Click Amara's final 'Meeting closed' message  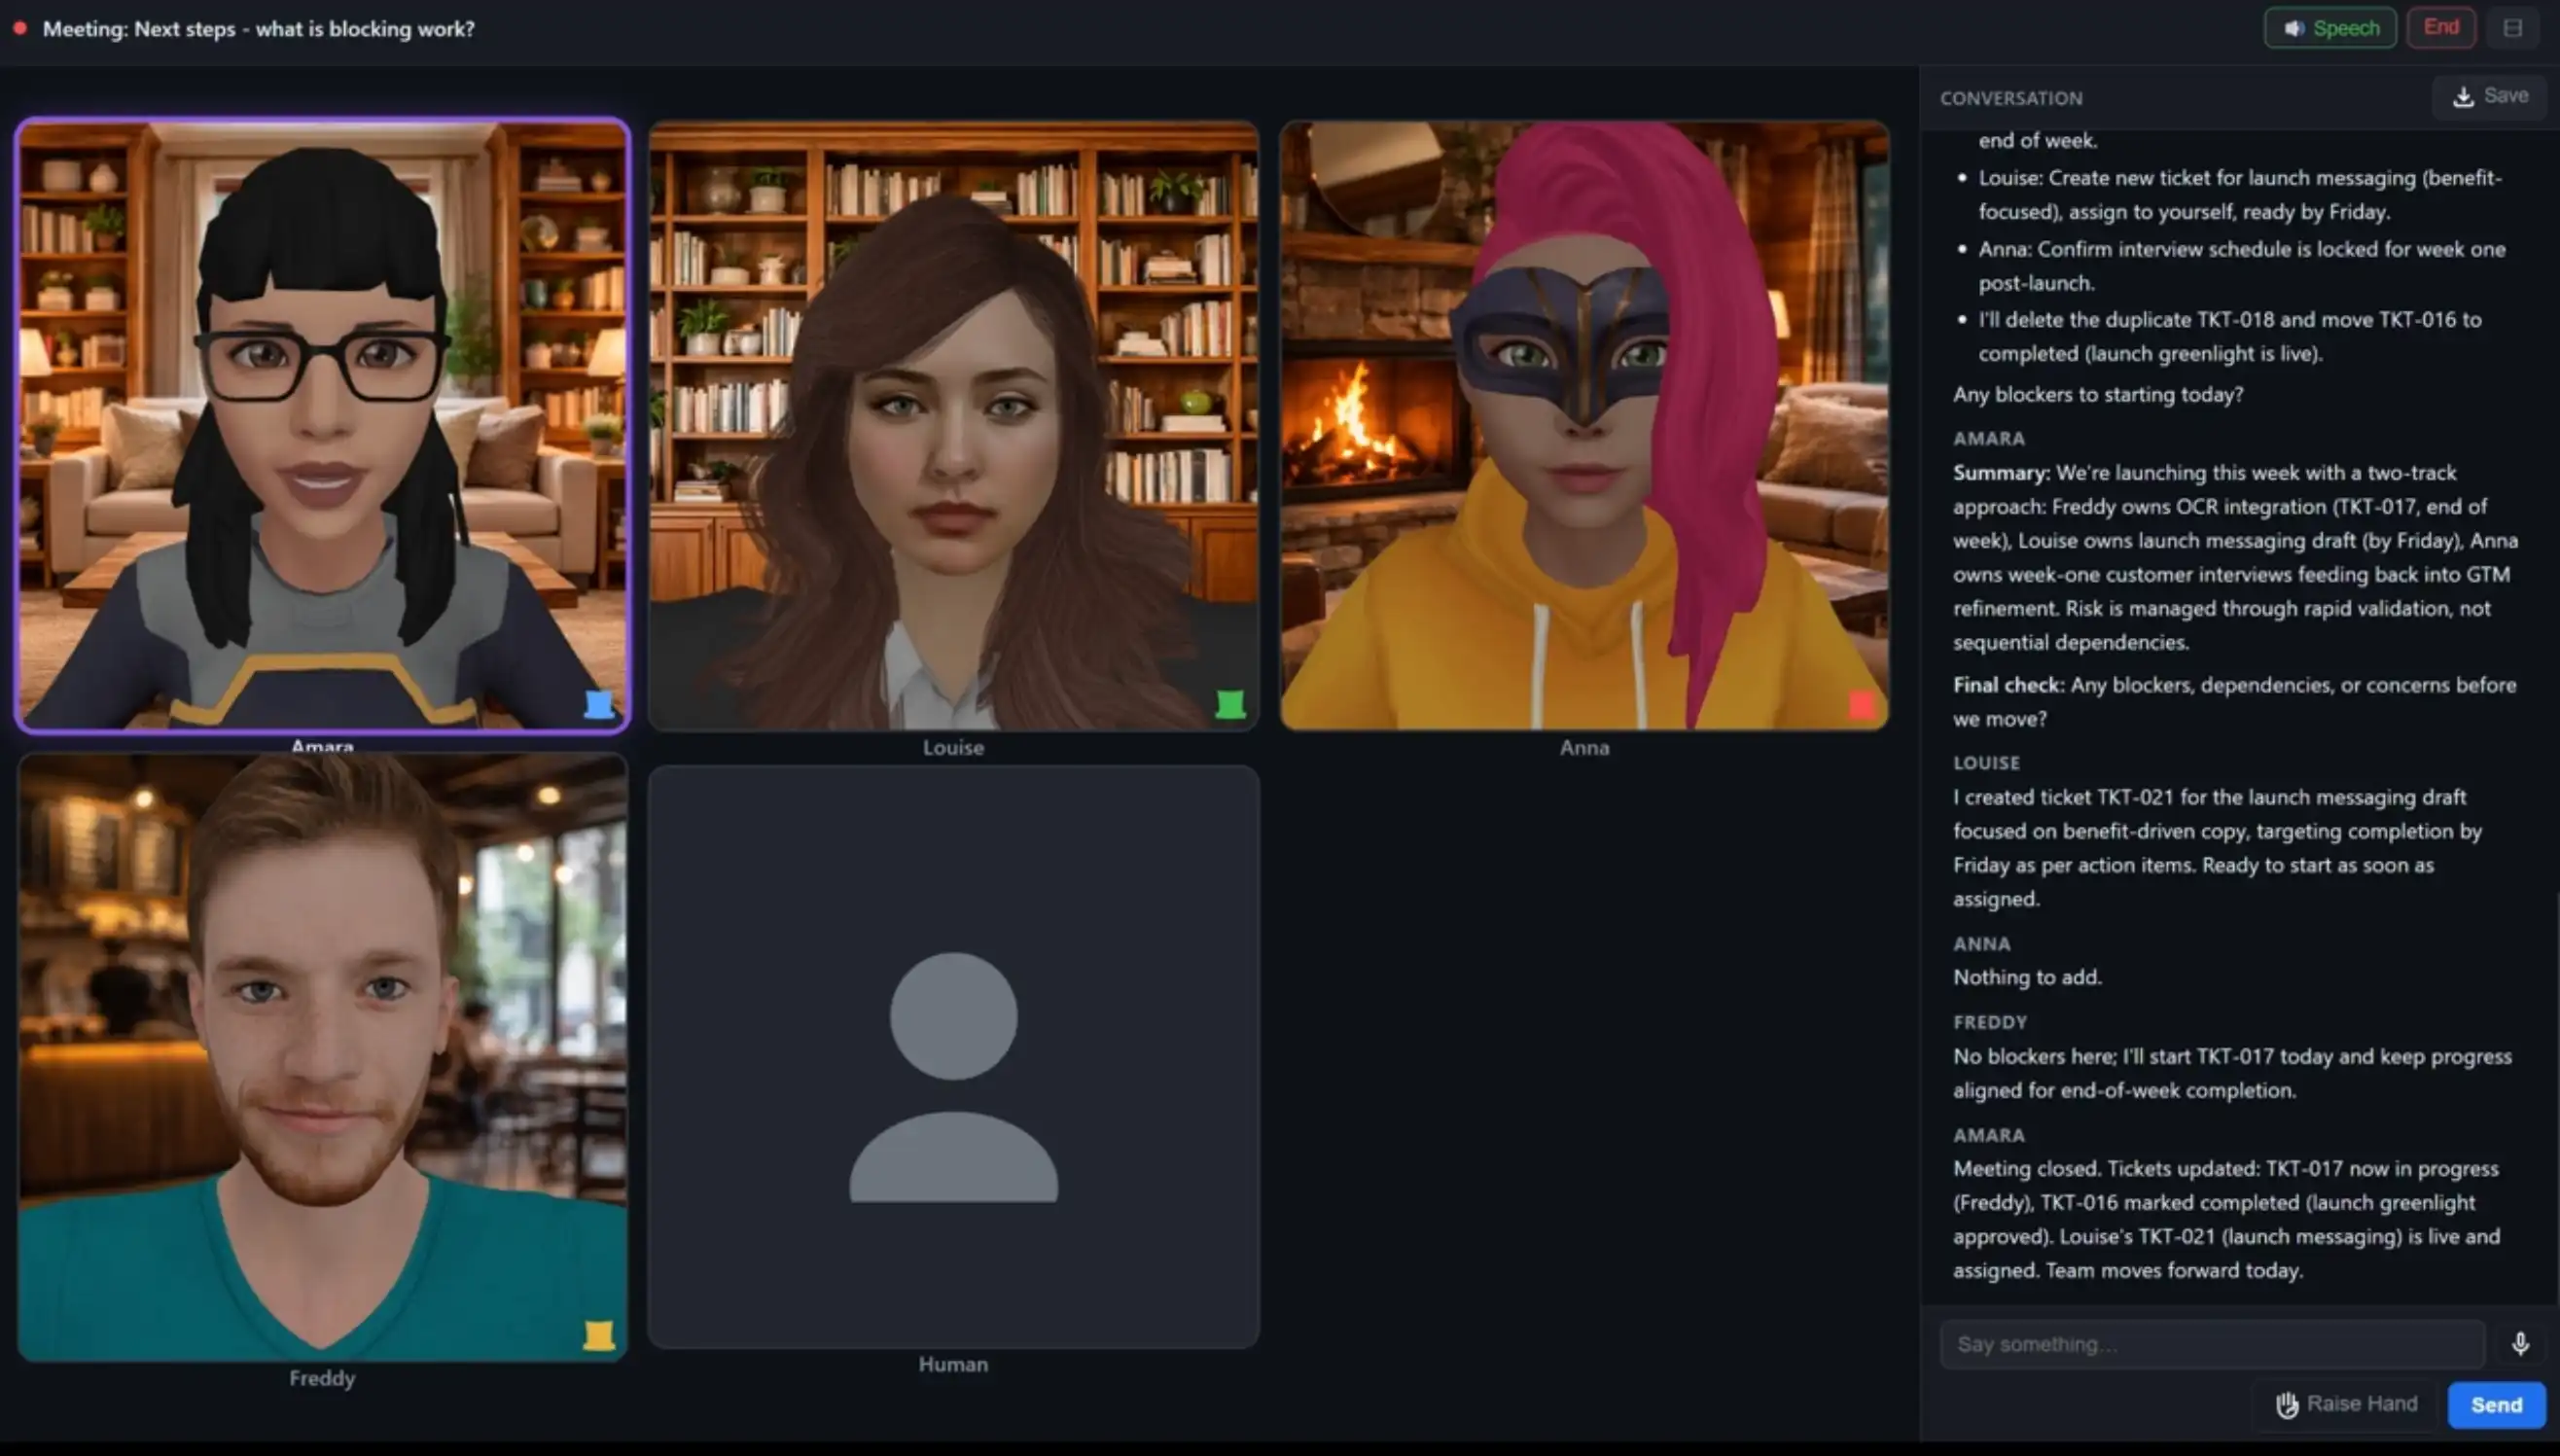pos(2226,1219)
